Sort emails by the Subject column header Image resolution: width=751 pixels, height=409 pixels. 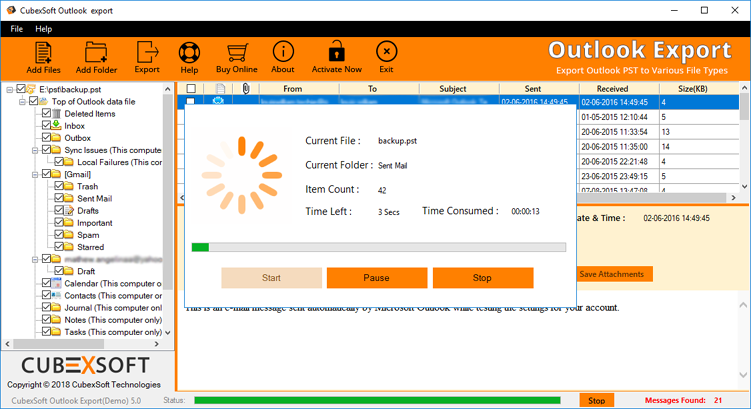pos(452,89)
